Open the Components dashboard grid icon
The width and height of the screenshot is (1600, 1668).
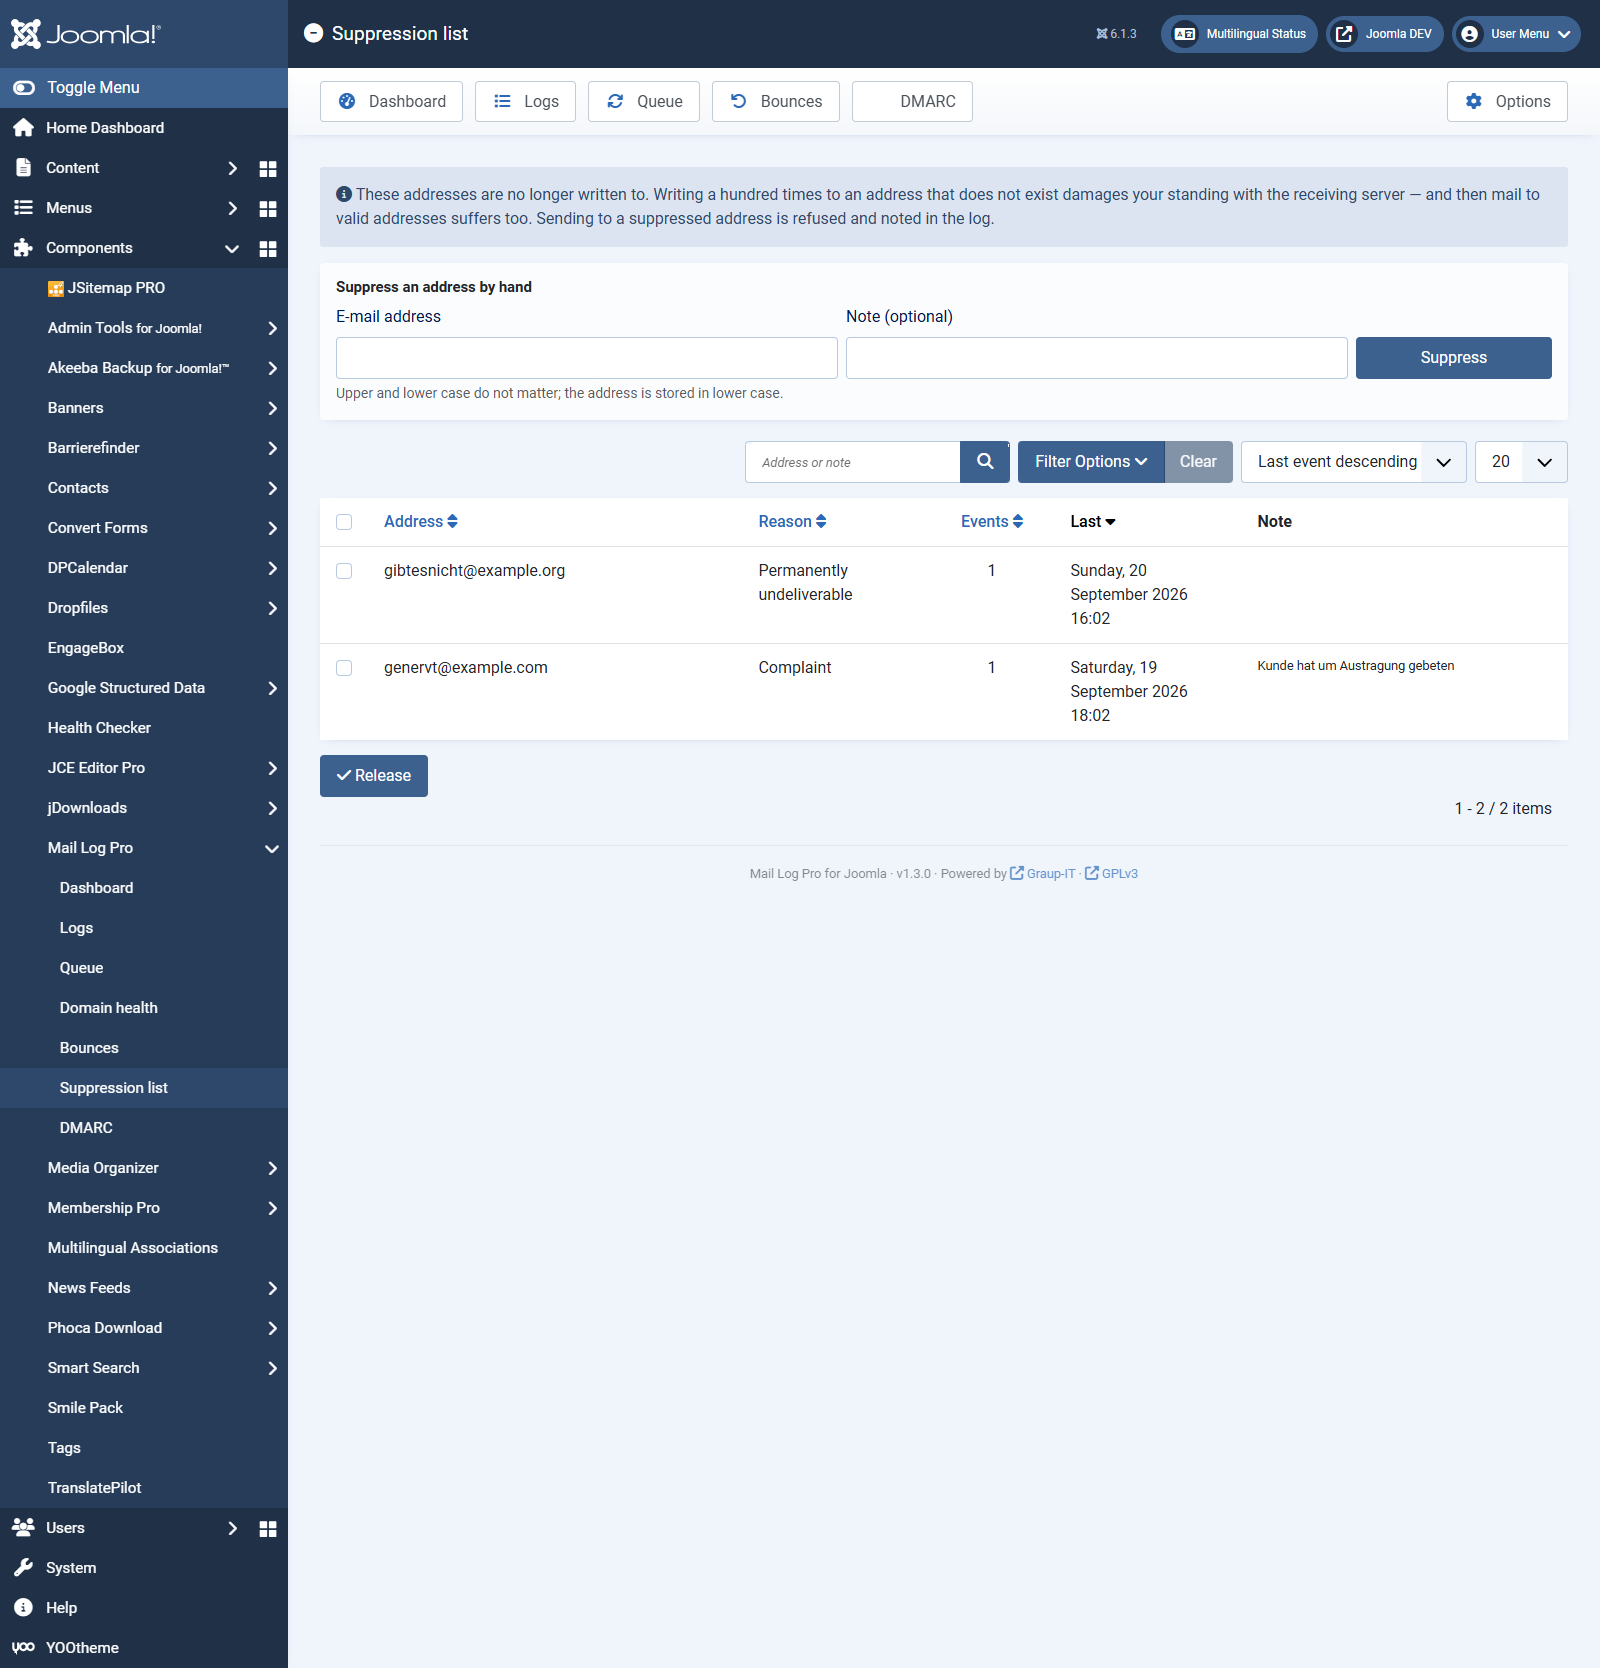pyautogui.click(x=268, y=248)
